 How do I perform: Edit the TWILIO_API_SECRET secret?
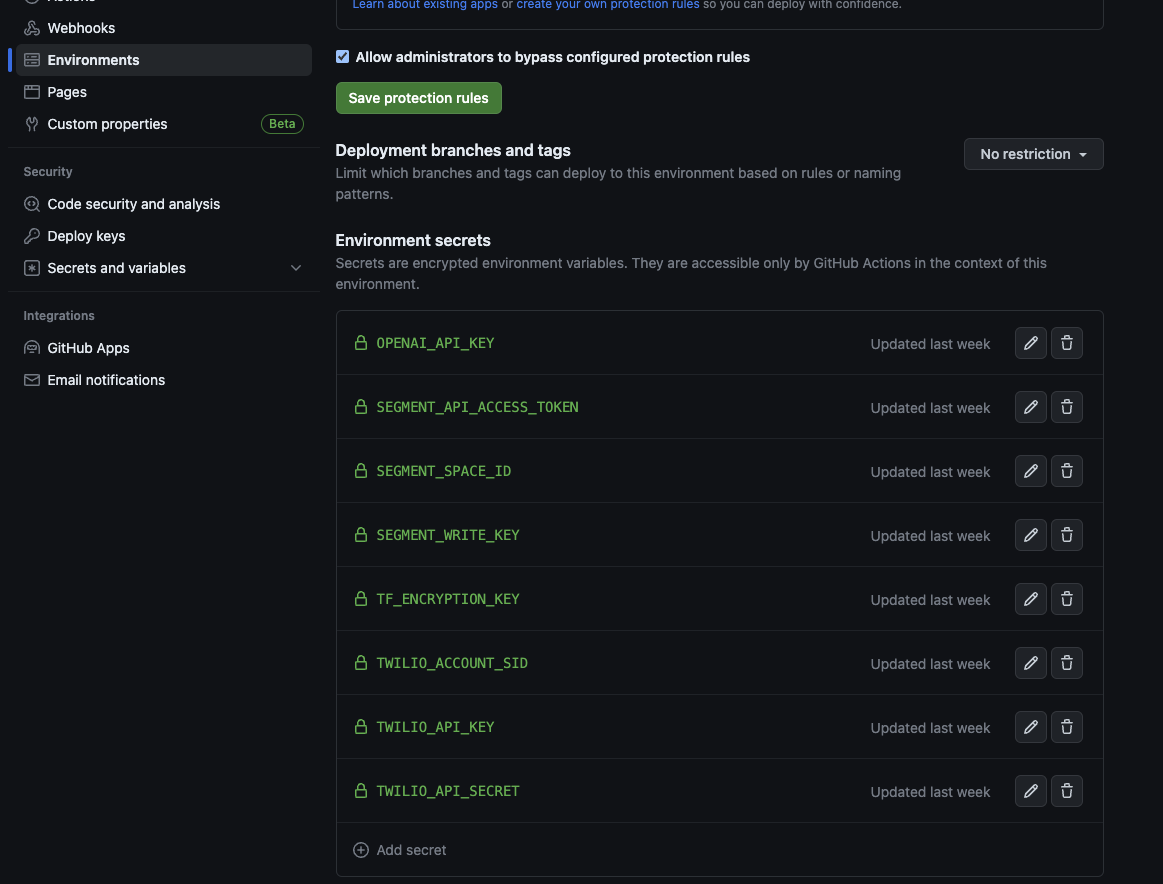1031,791
